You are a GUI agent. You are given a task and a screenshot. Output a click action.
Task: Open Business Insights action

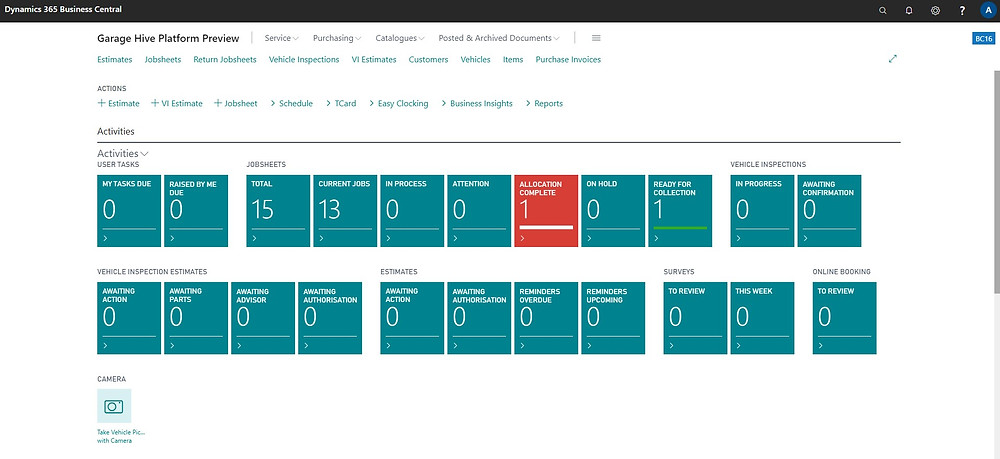pyautogui.click(x=476, y=103)
